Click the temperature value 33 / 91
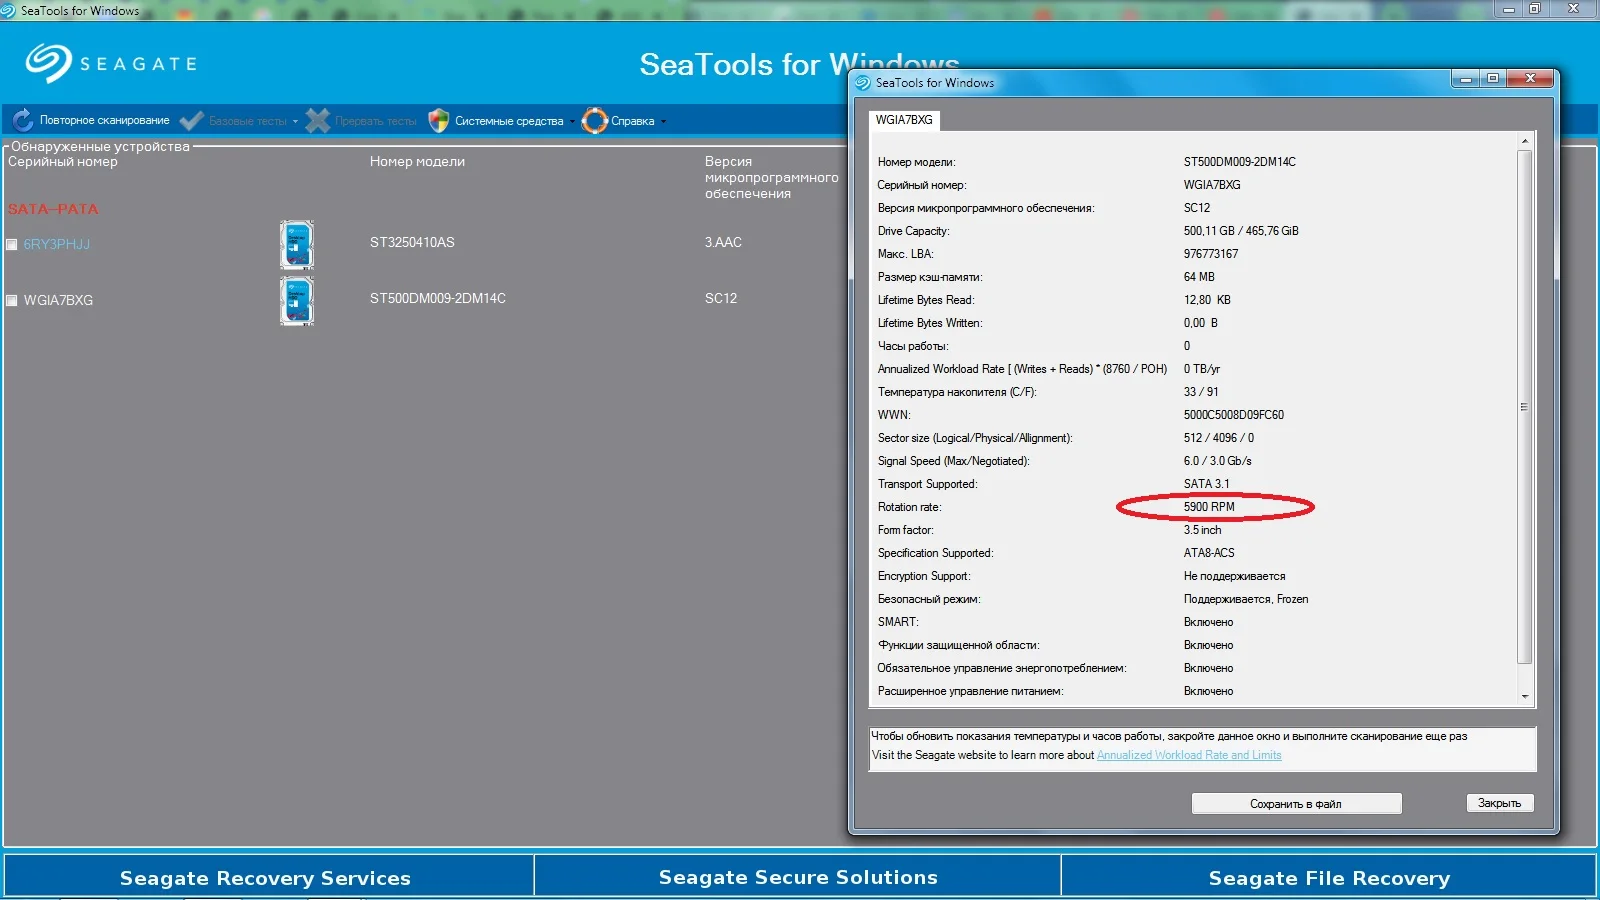This screenshot has width=1600, height=900. coord(1201,392)
